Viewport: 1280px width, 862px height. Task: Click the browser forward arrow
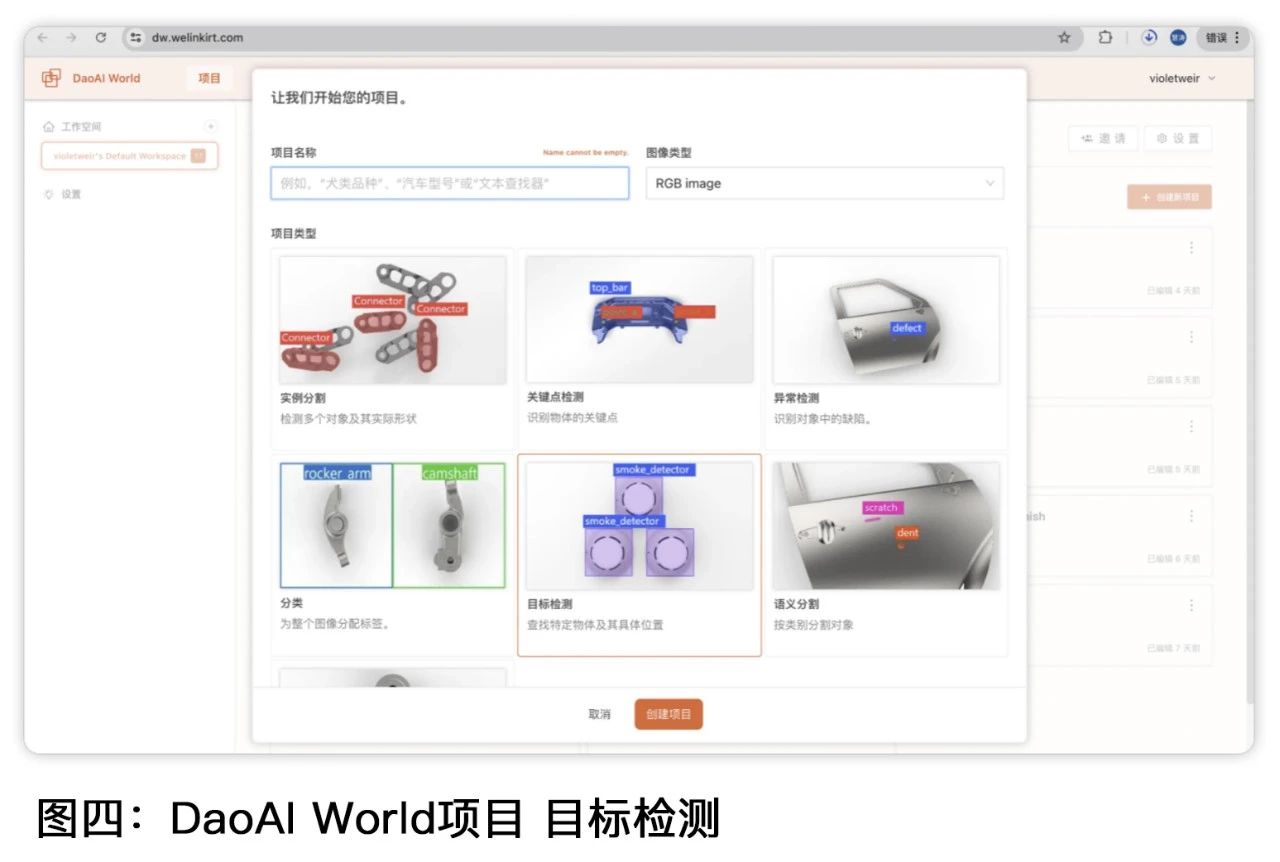pyautogui.click(x=71, y=38)
